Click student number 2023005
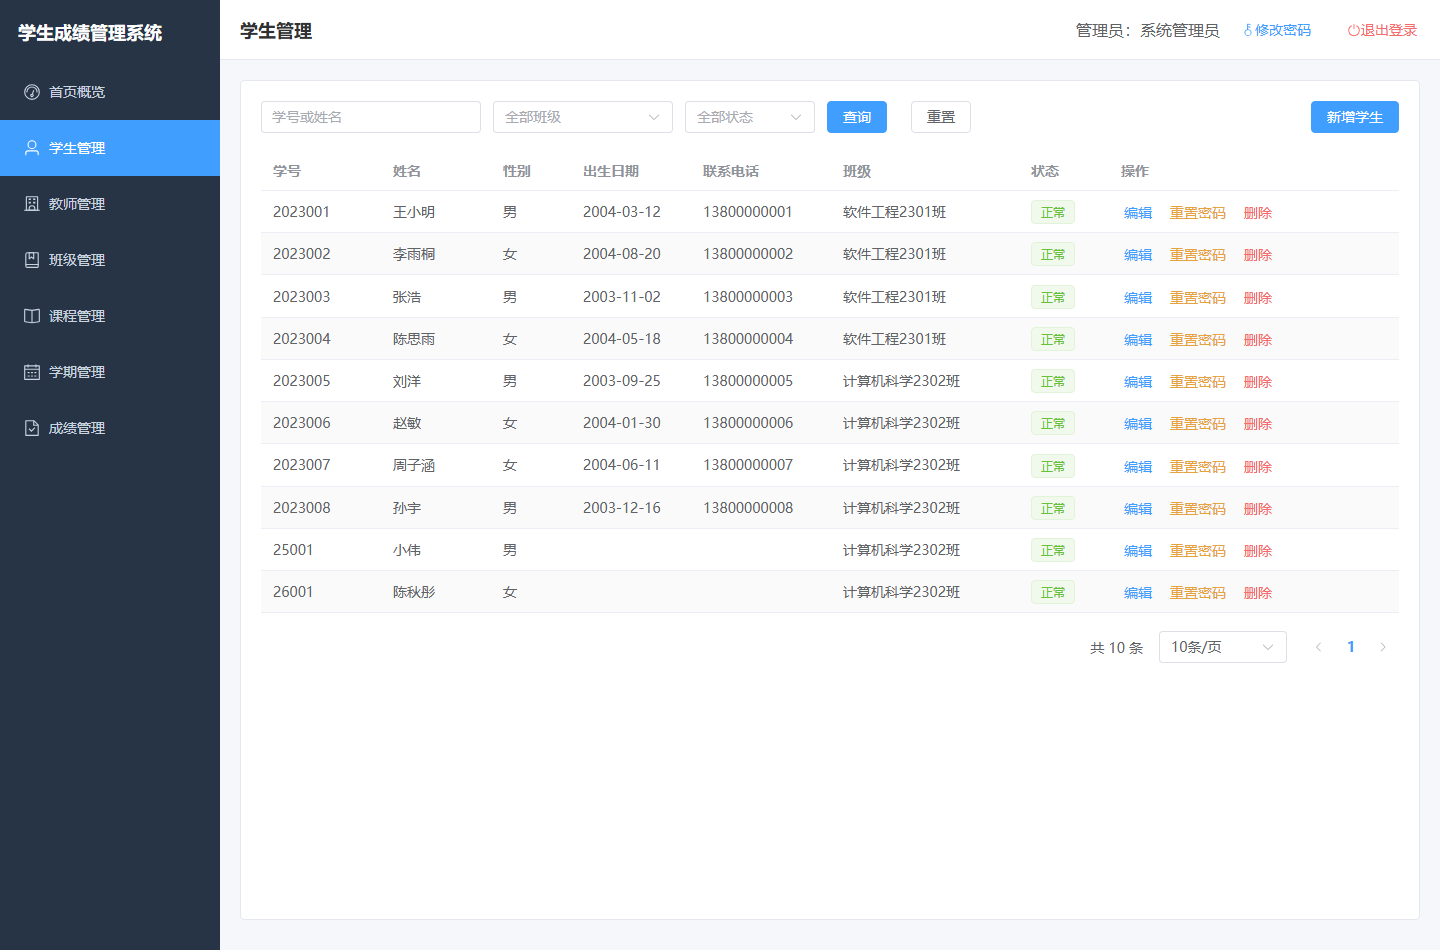This screenshot has height=950, width=1440. 301,381
